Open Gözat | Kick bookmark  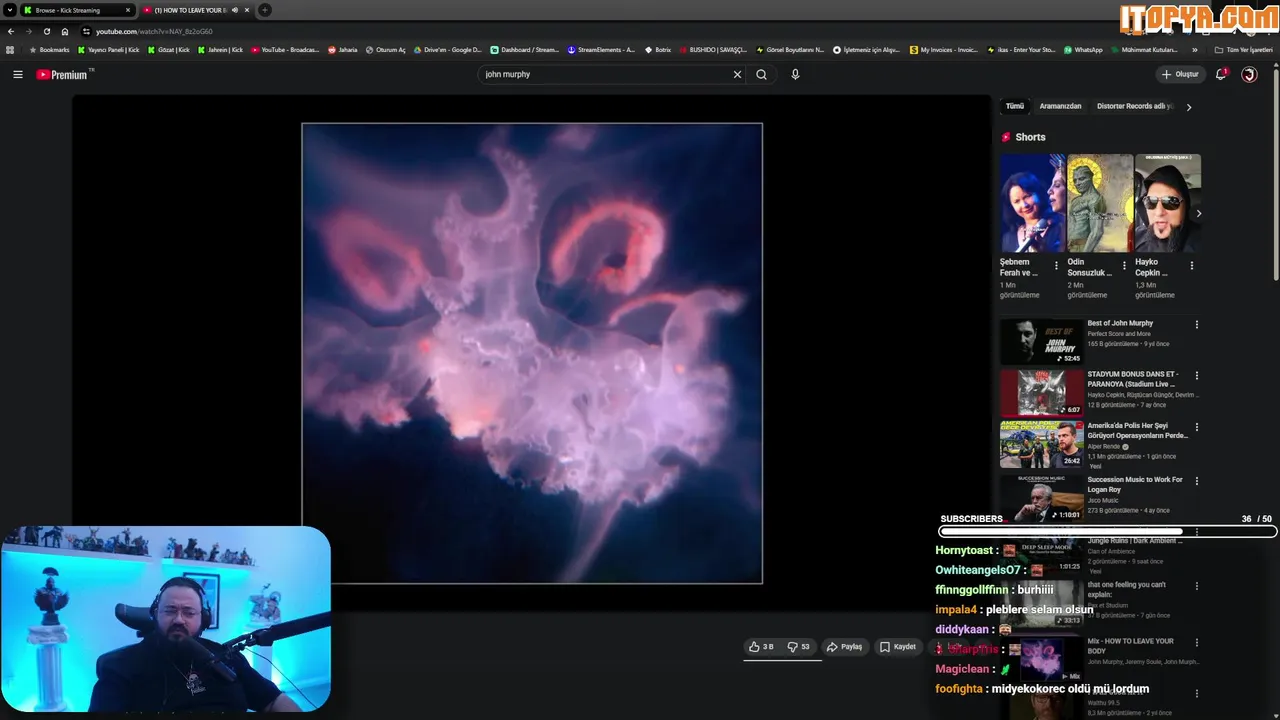tap(168, 50)
